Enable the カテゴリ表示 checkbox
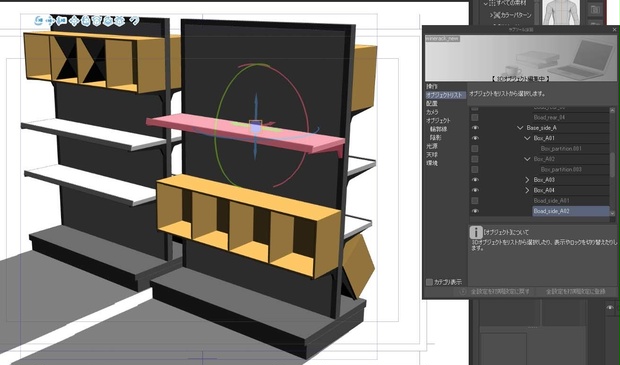 coord(429,282)
